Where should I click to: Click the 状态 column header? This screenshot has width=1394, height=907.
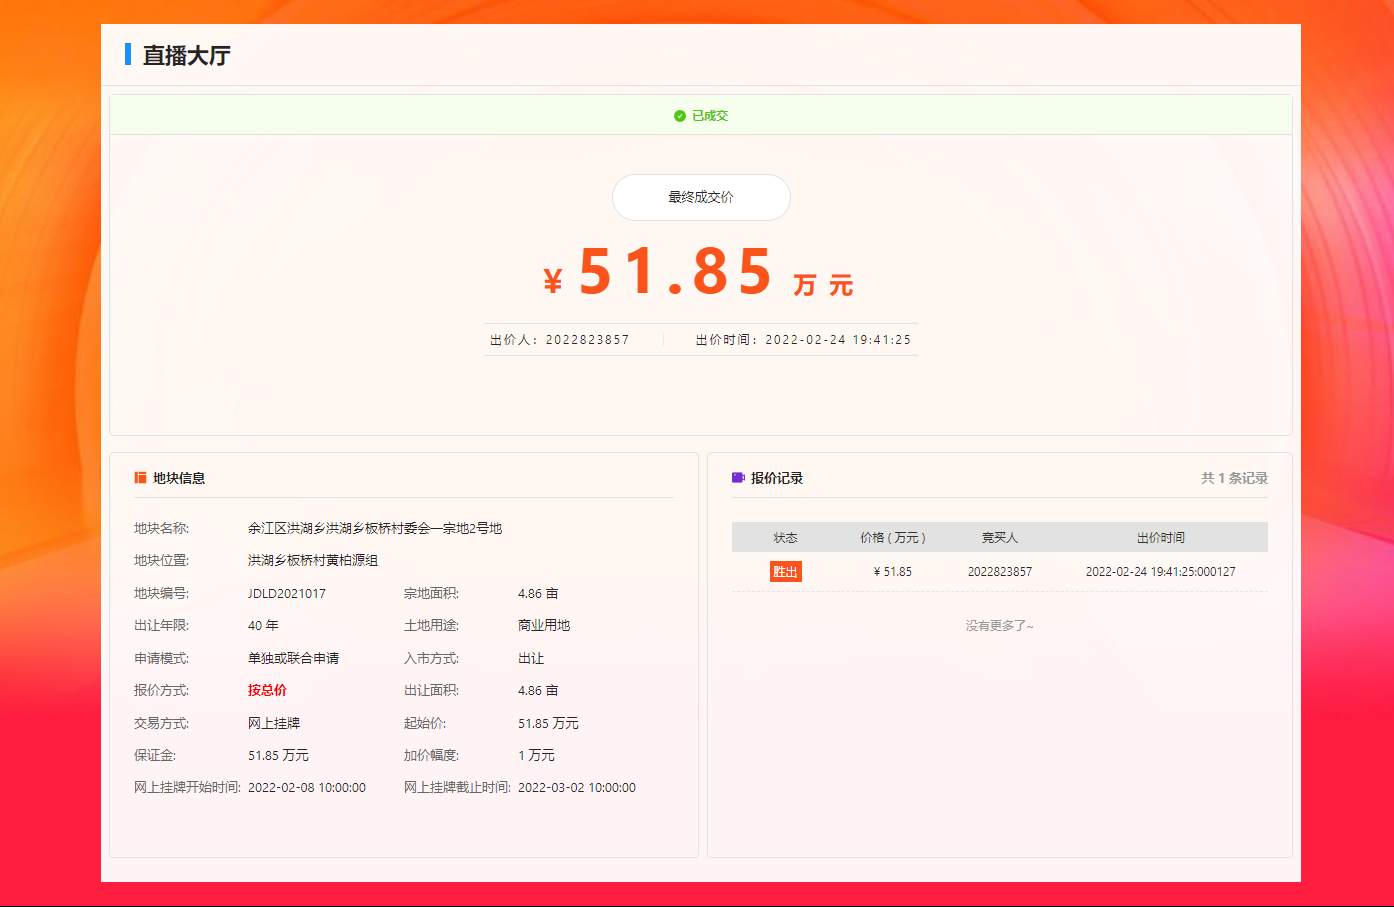(x=785, y=538)
